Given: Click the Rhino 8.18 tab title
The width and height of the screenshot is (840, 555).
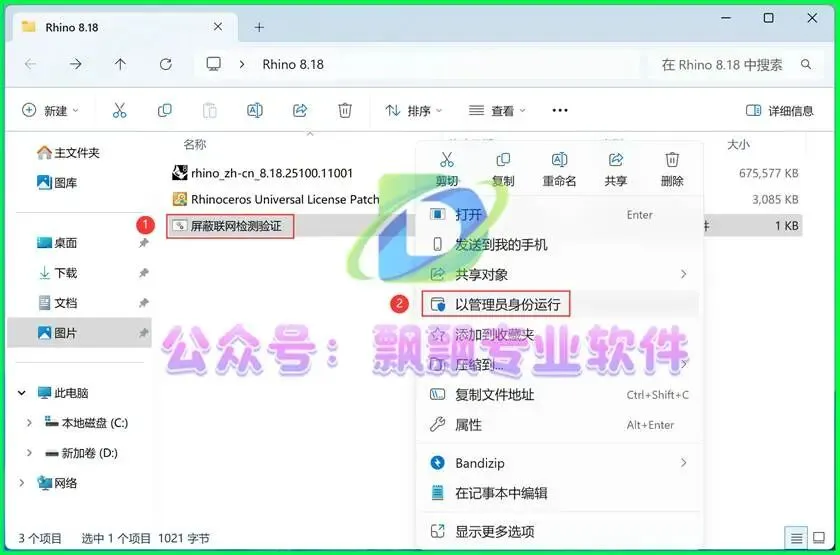Looking at the screenshot, I should [72, 27].
